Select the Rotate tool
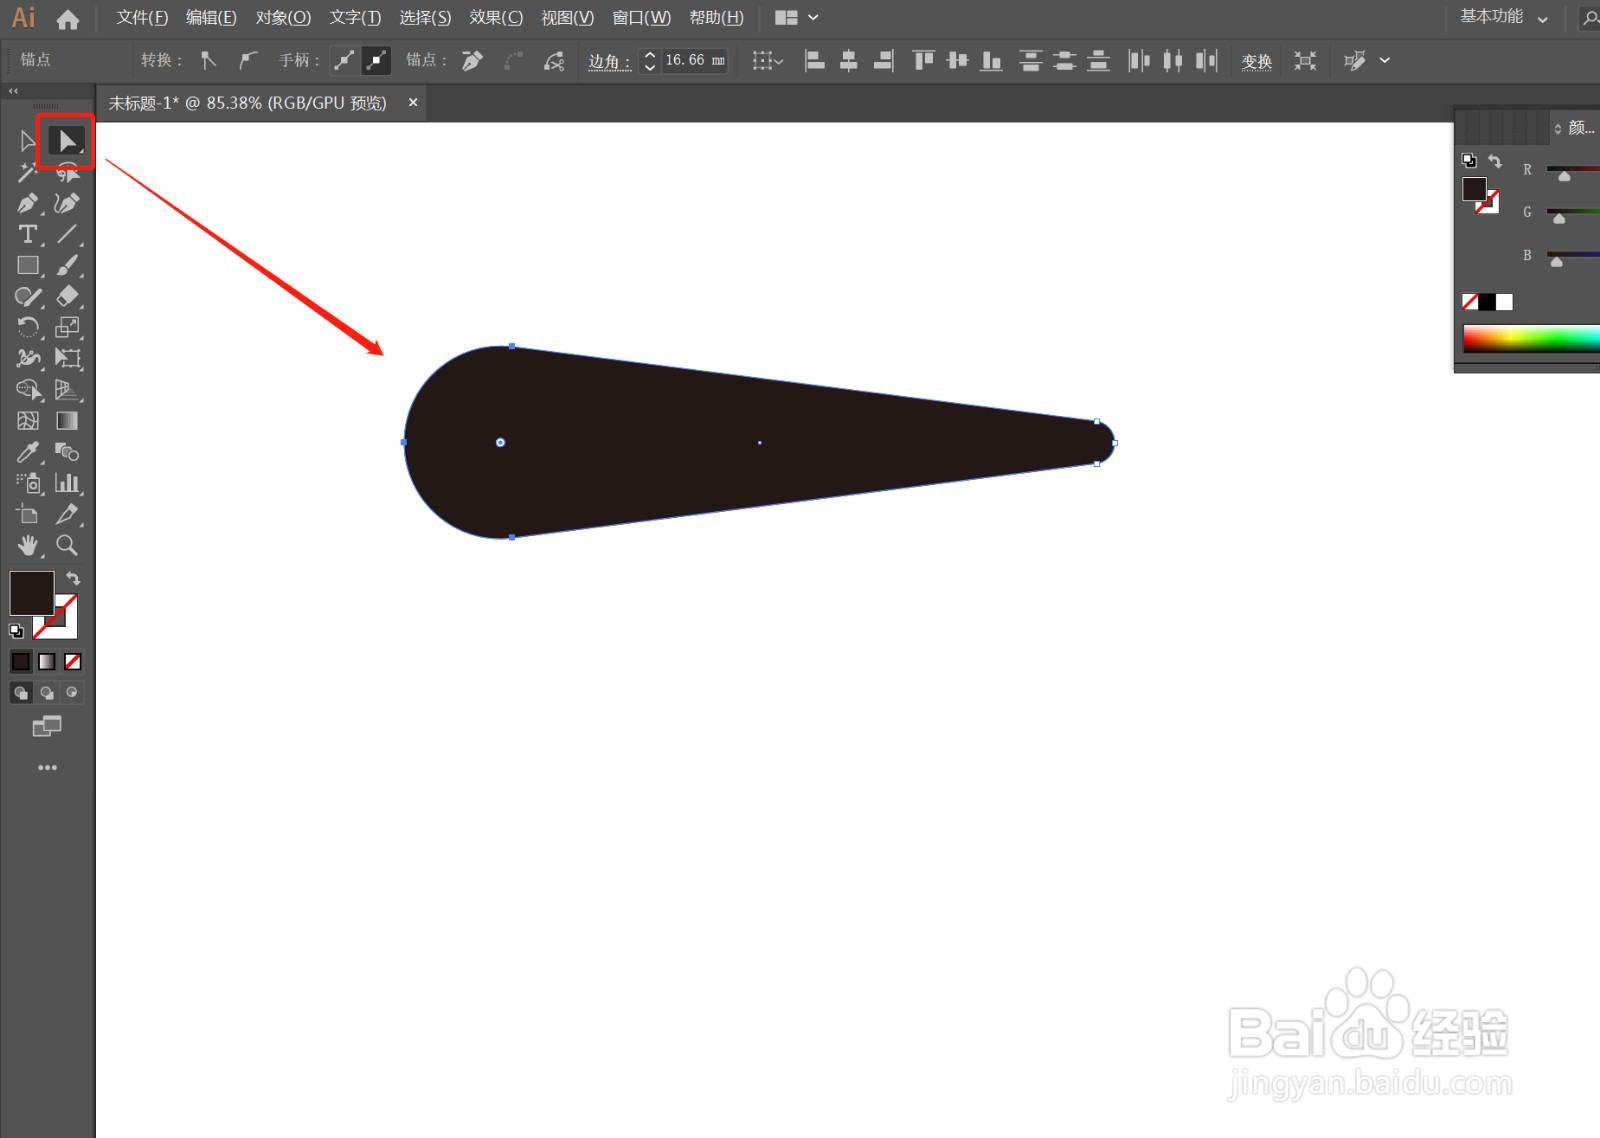The width and height of the screenshot is (1600, 1138). click(x=27, y=328)
